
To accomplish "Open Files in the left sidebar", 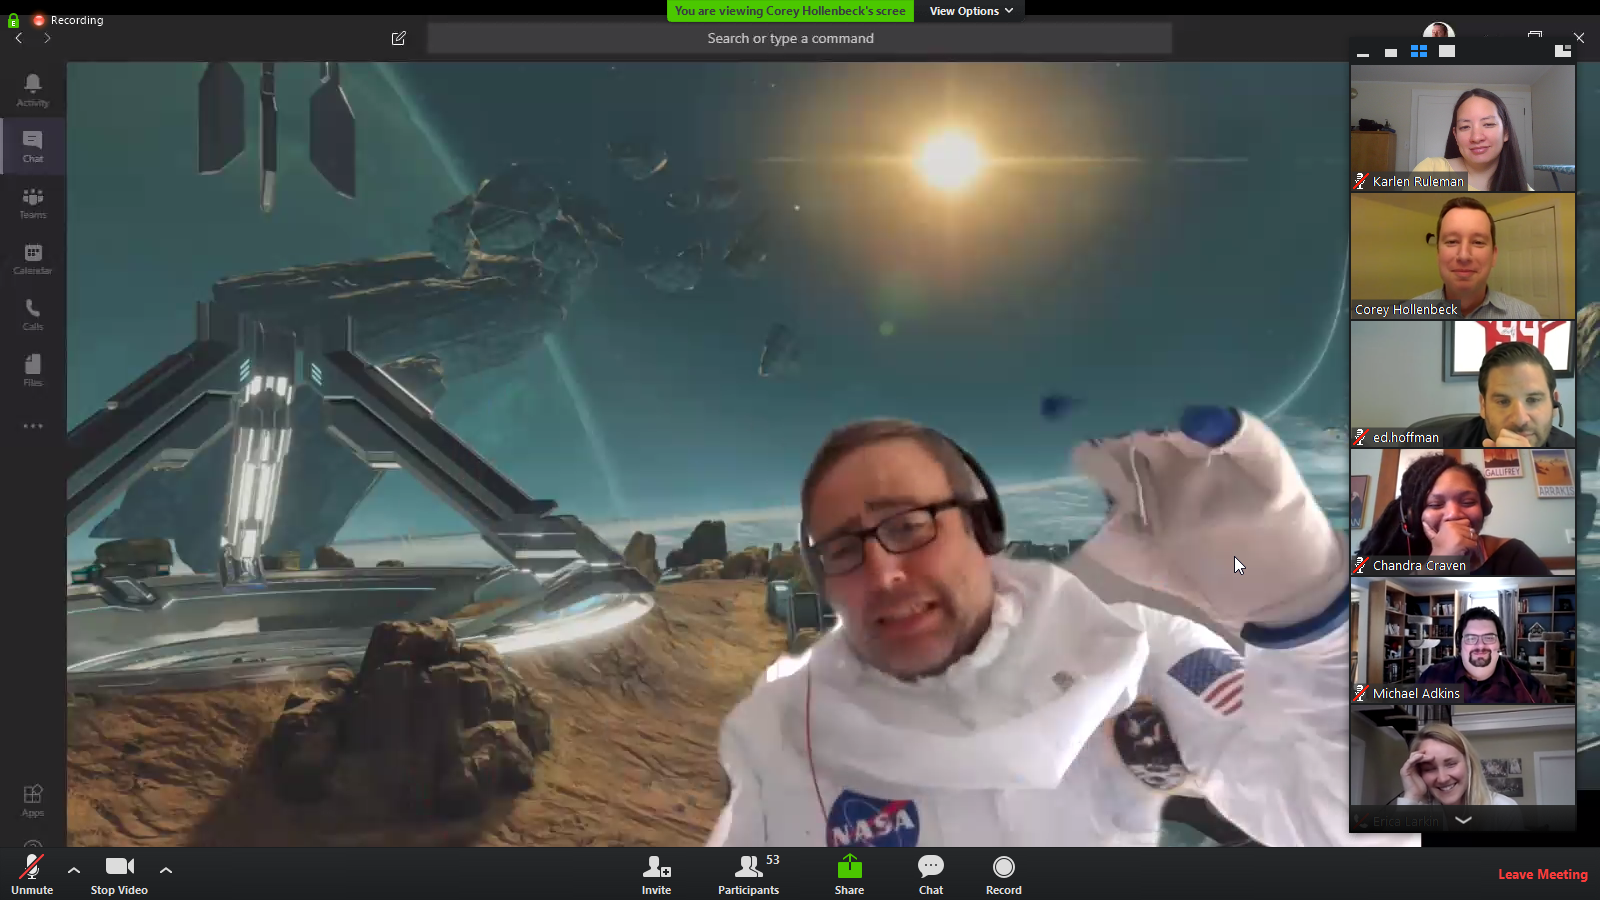I will tap(32, 370).
